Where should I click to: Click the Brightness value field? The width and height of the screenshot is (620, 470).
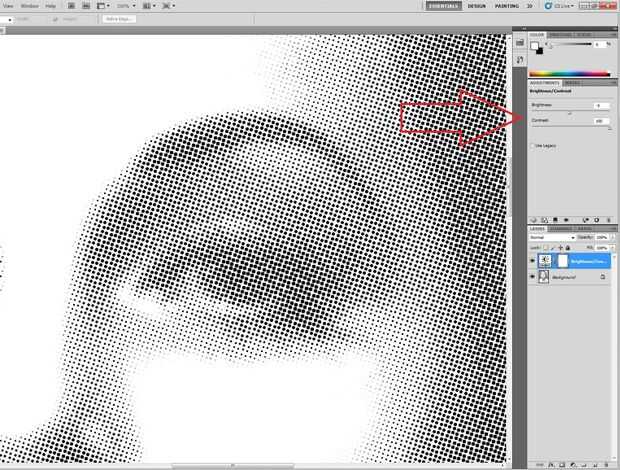tap(601, 106)
